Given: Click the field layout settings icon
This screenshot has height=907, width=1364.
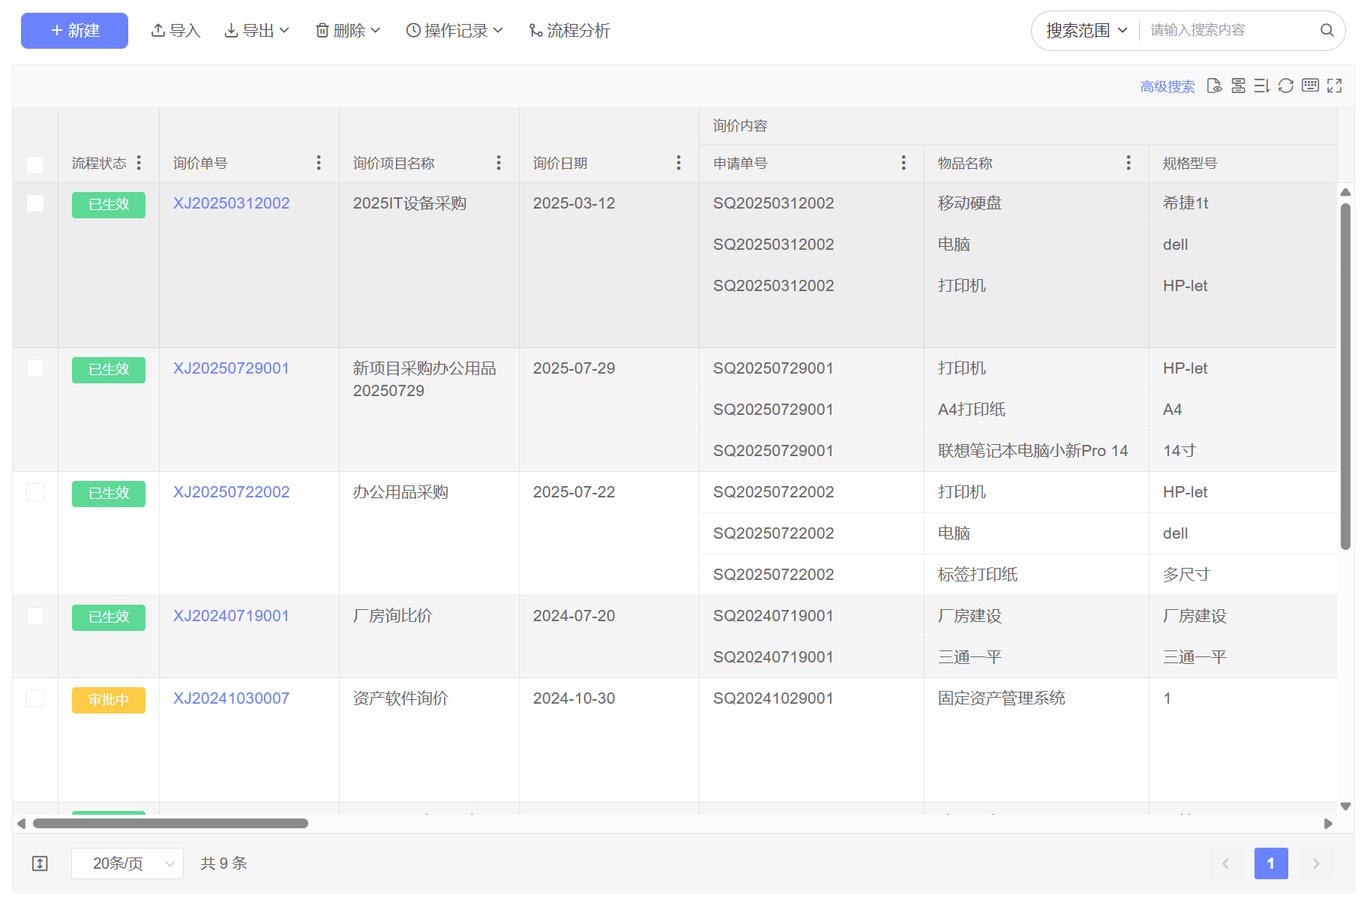Looking at the screenshot, I should [x=1238, y=86].
